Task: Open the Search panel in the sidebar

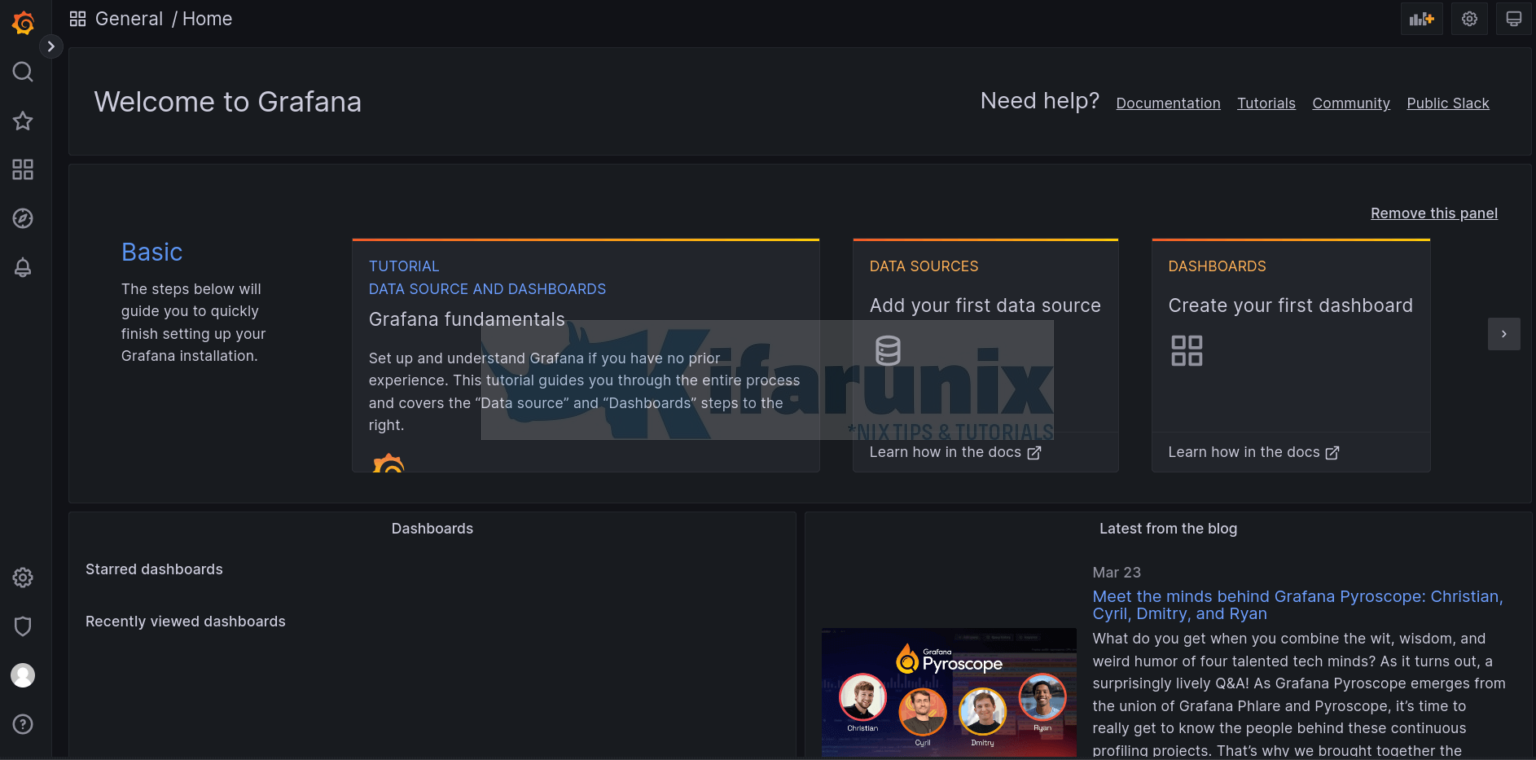Action: (x=22, y=71)
